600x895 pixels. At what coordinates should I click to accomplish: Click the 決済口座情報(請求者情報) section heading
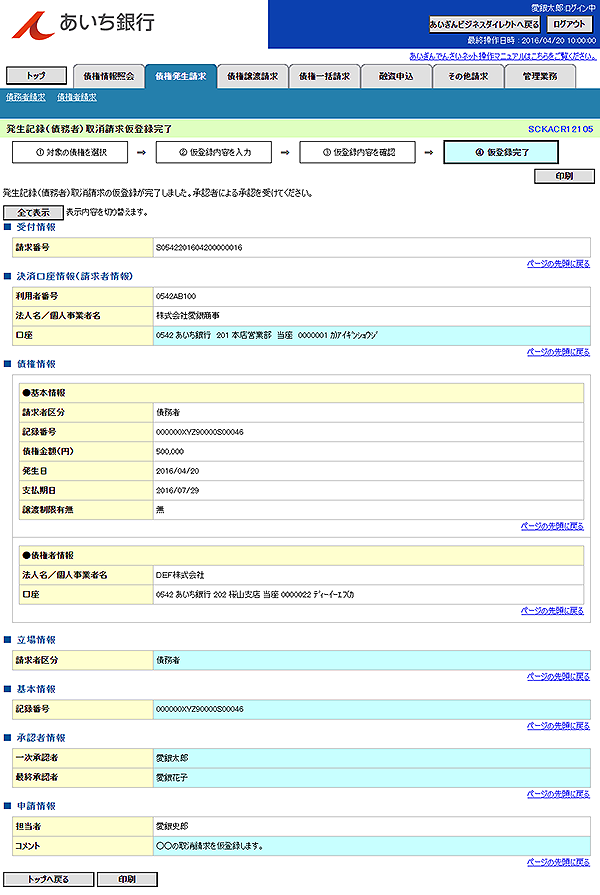pos(74,276)
